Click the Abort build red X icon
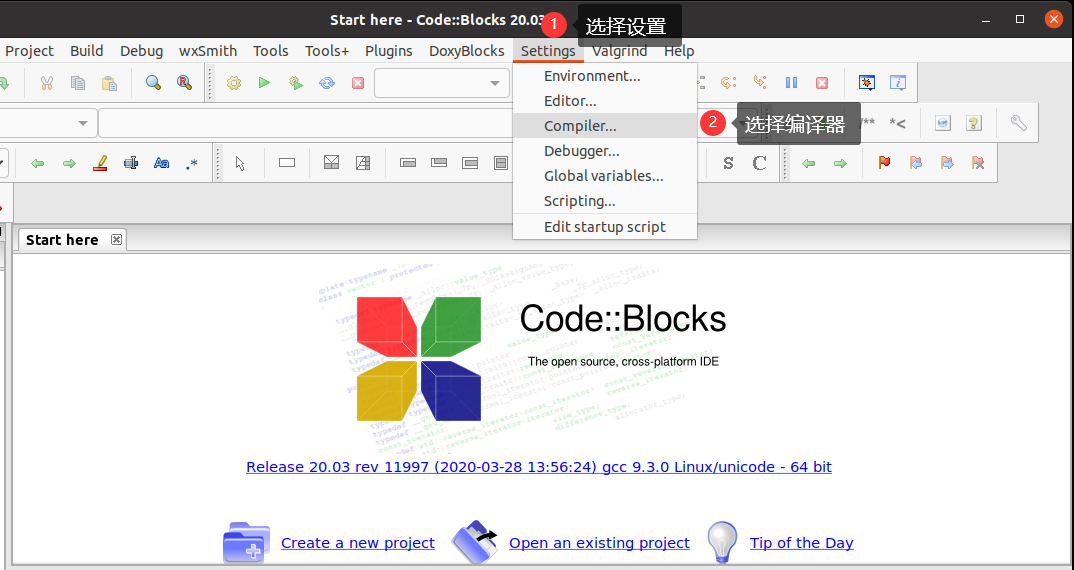The width and height of the screenshot is (1074, 570). (358, 83)
